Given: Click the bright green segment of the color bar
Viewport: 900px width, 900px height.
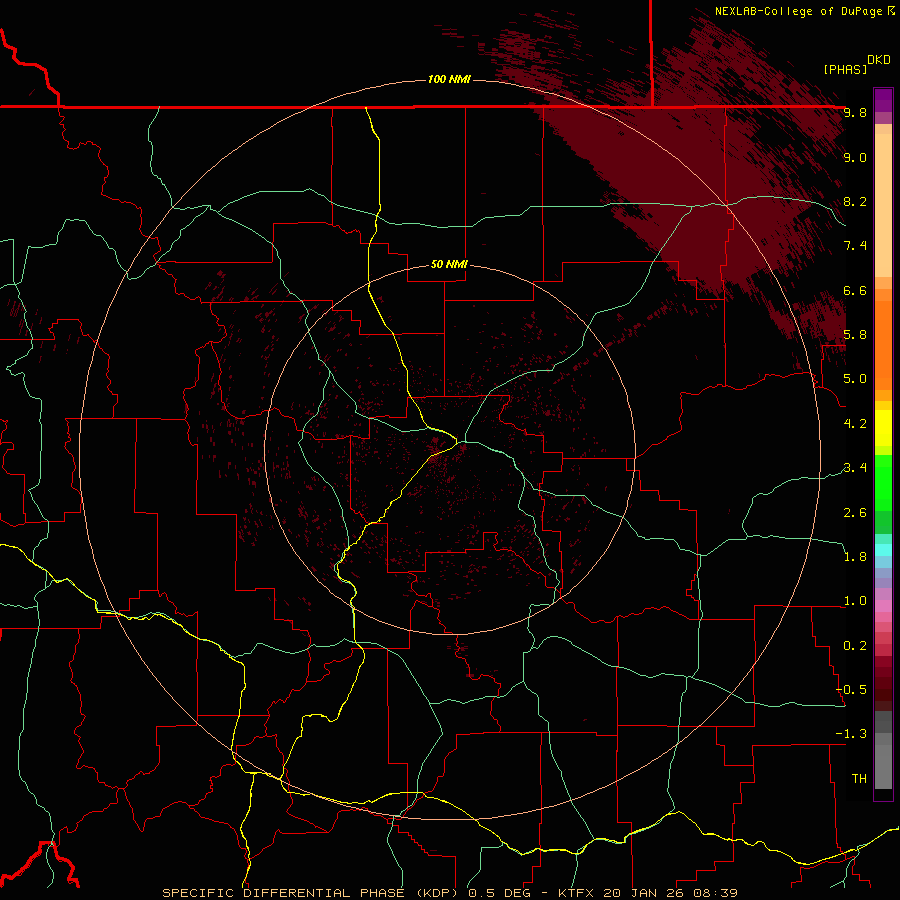Looking at the screenshot, I should tap(883, 482).
